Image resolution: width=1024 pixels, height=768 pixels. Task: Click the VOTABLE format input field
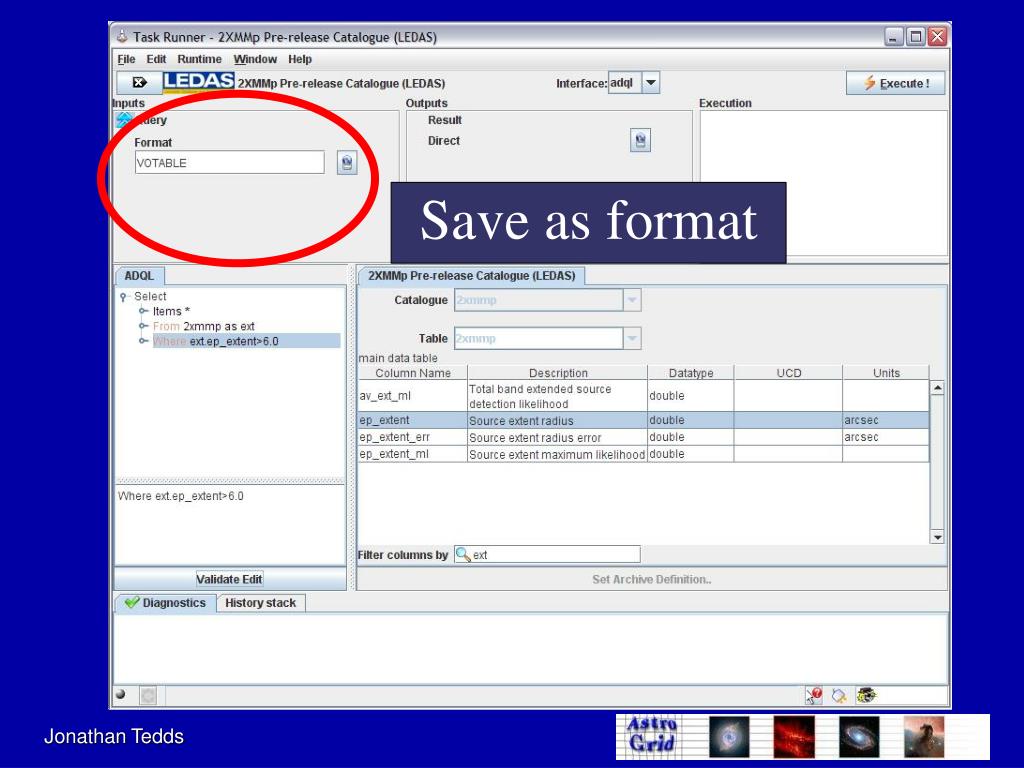coord(229,163)
